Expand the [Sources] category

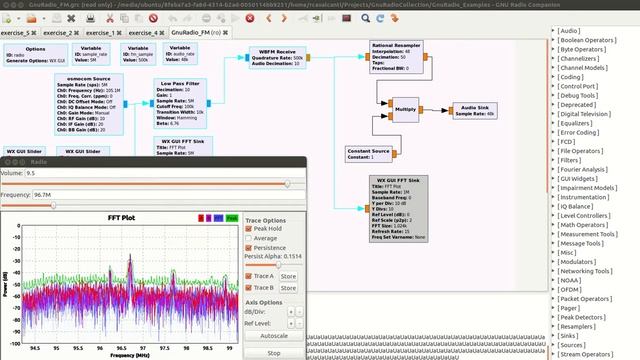click(553, 345)
